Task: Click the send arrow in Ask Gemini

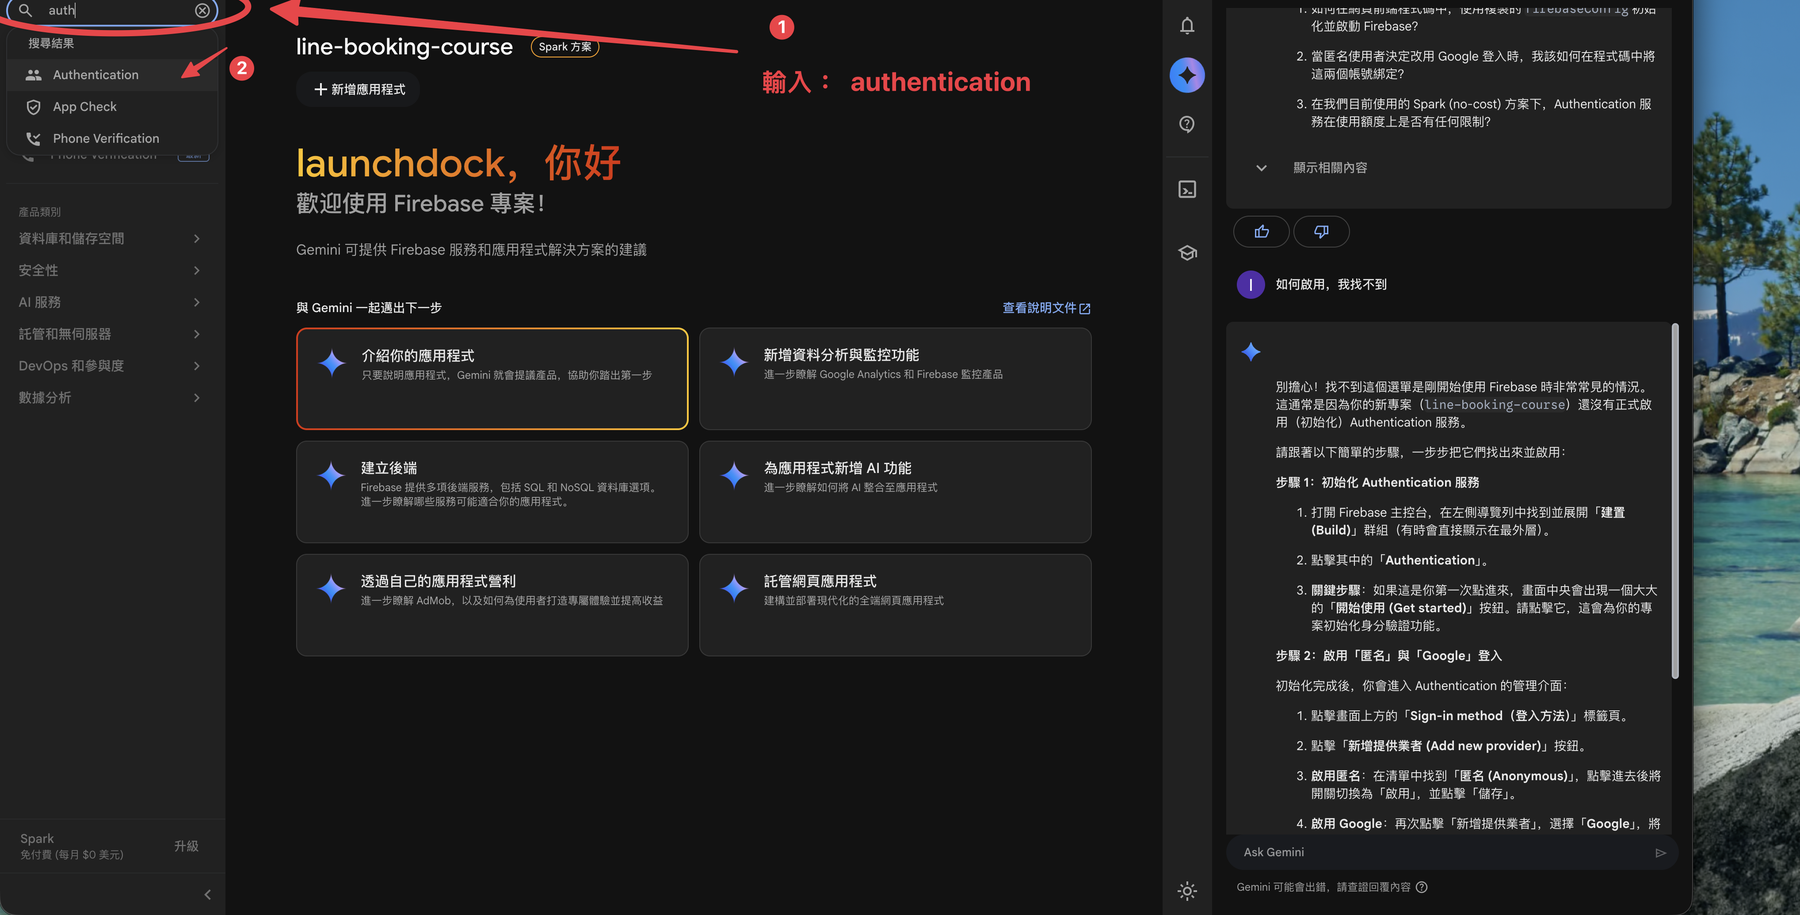Action: point(1660,853)
